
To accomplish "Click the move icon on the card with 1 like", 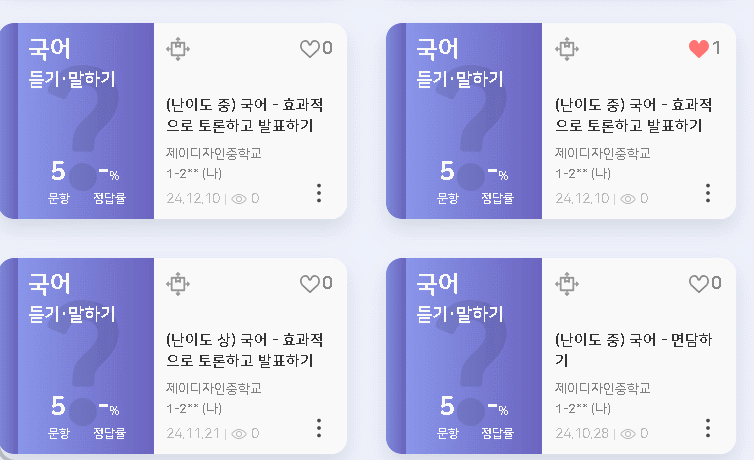I will point(566,49).
